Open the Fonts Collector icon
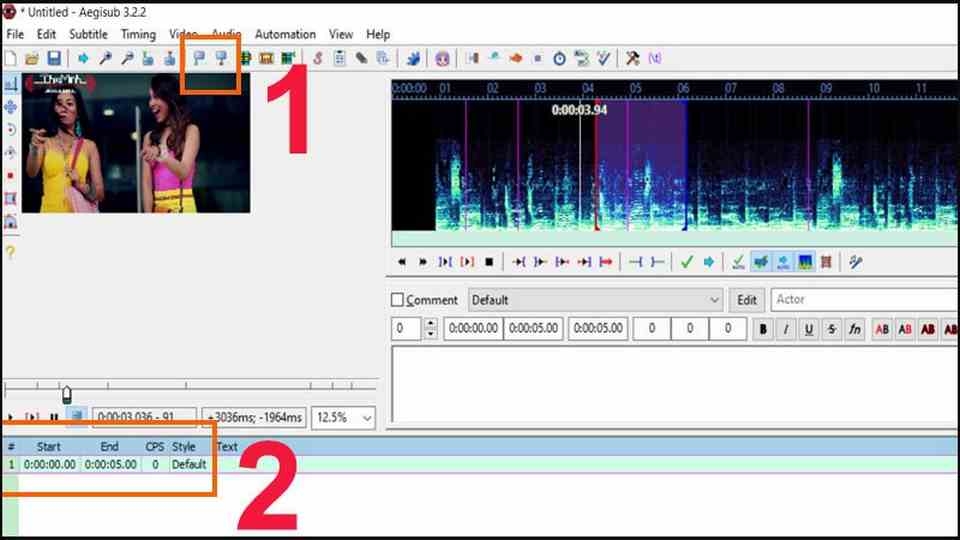 pos(383,59)
